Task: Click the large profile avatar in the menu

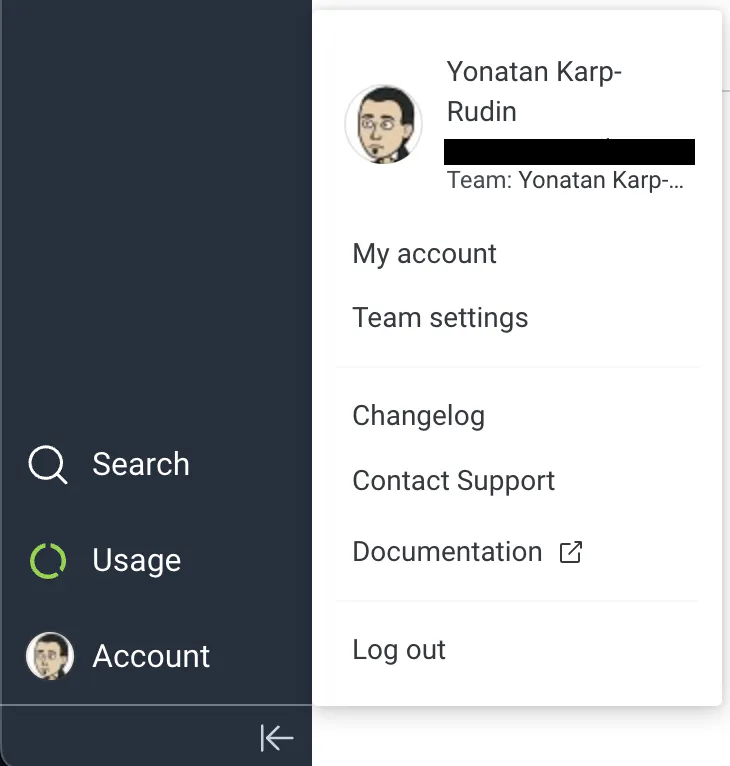Action: (x=383, y=124)
